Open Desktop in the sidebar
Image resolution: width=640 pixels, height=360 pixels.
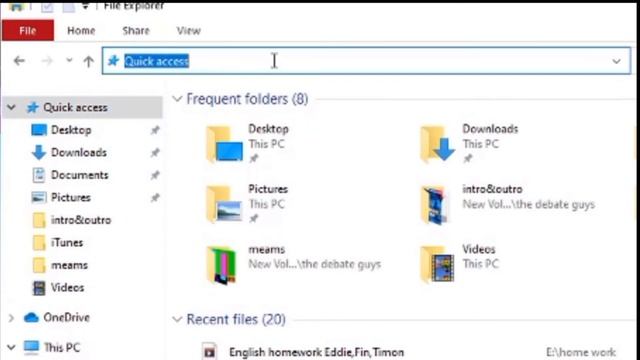[x=71, y=130]
